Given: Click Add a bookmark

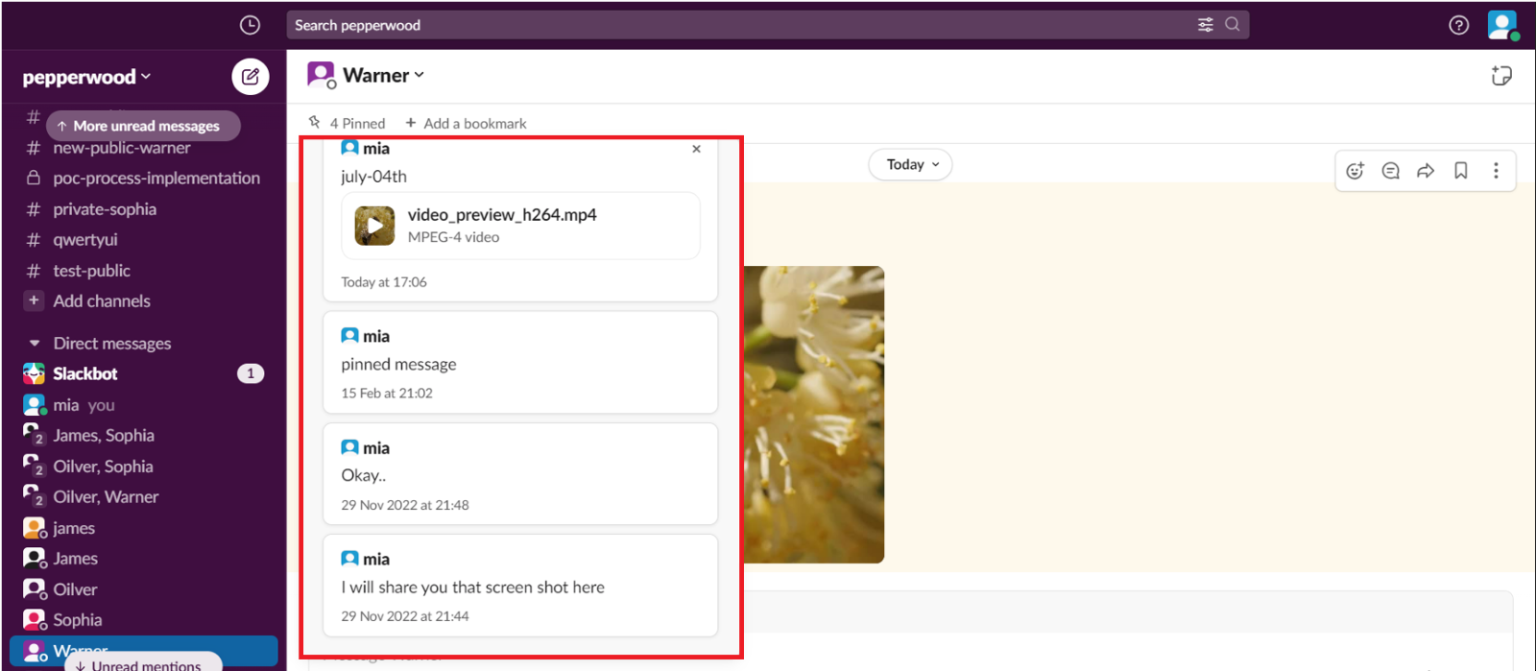Looking at the screenshot, I should click(466, 123).
